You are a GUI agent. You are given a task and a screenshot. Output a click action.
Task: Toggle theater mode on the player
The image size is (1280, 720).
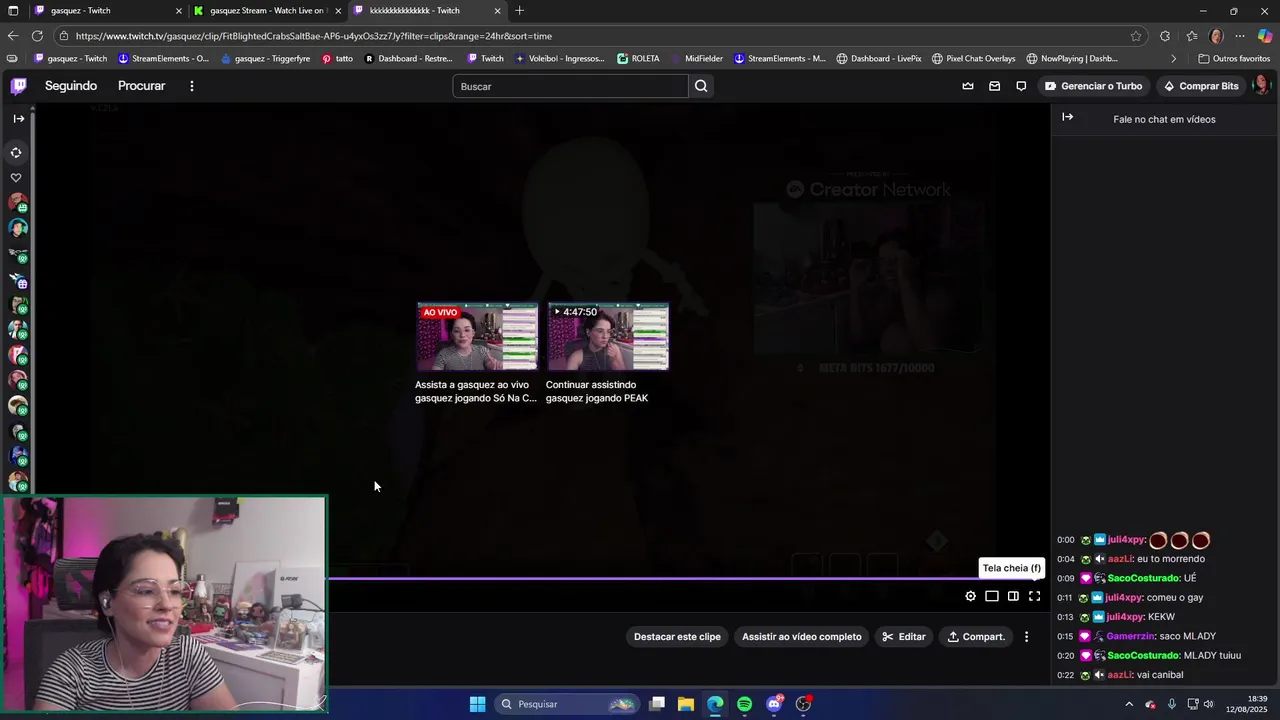[x=992, y=596]
